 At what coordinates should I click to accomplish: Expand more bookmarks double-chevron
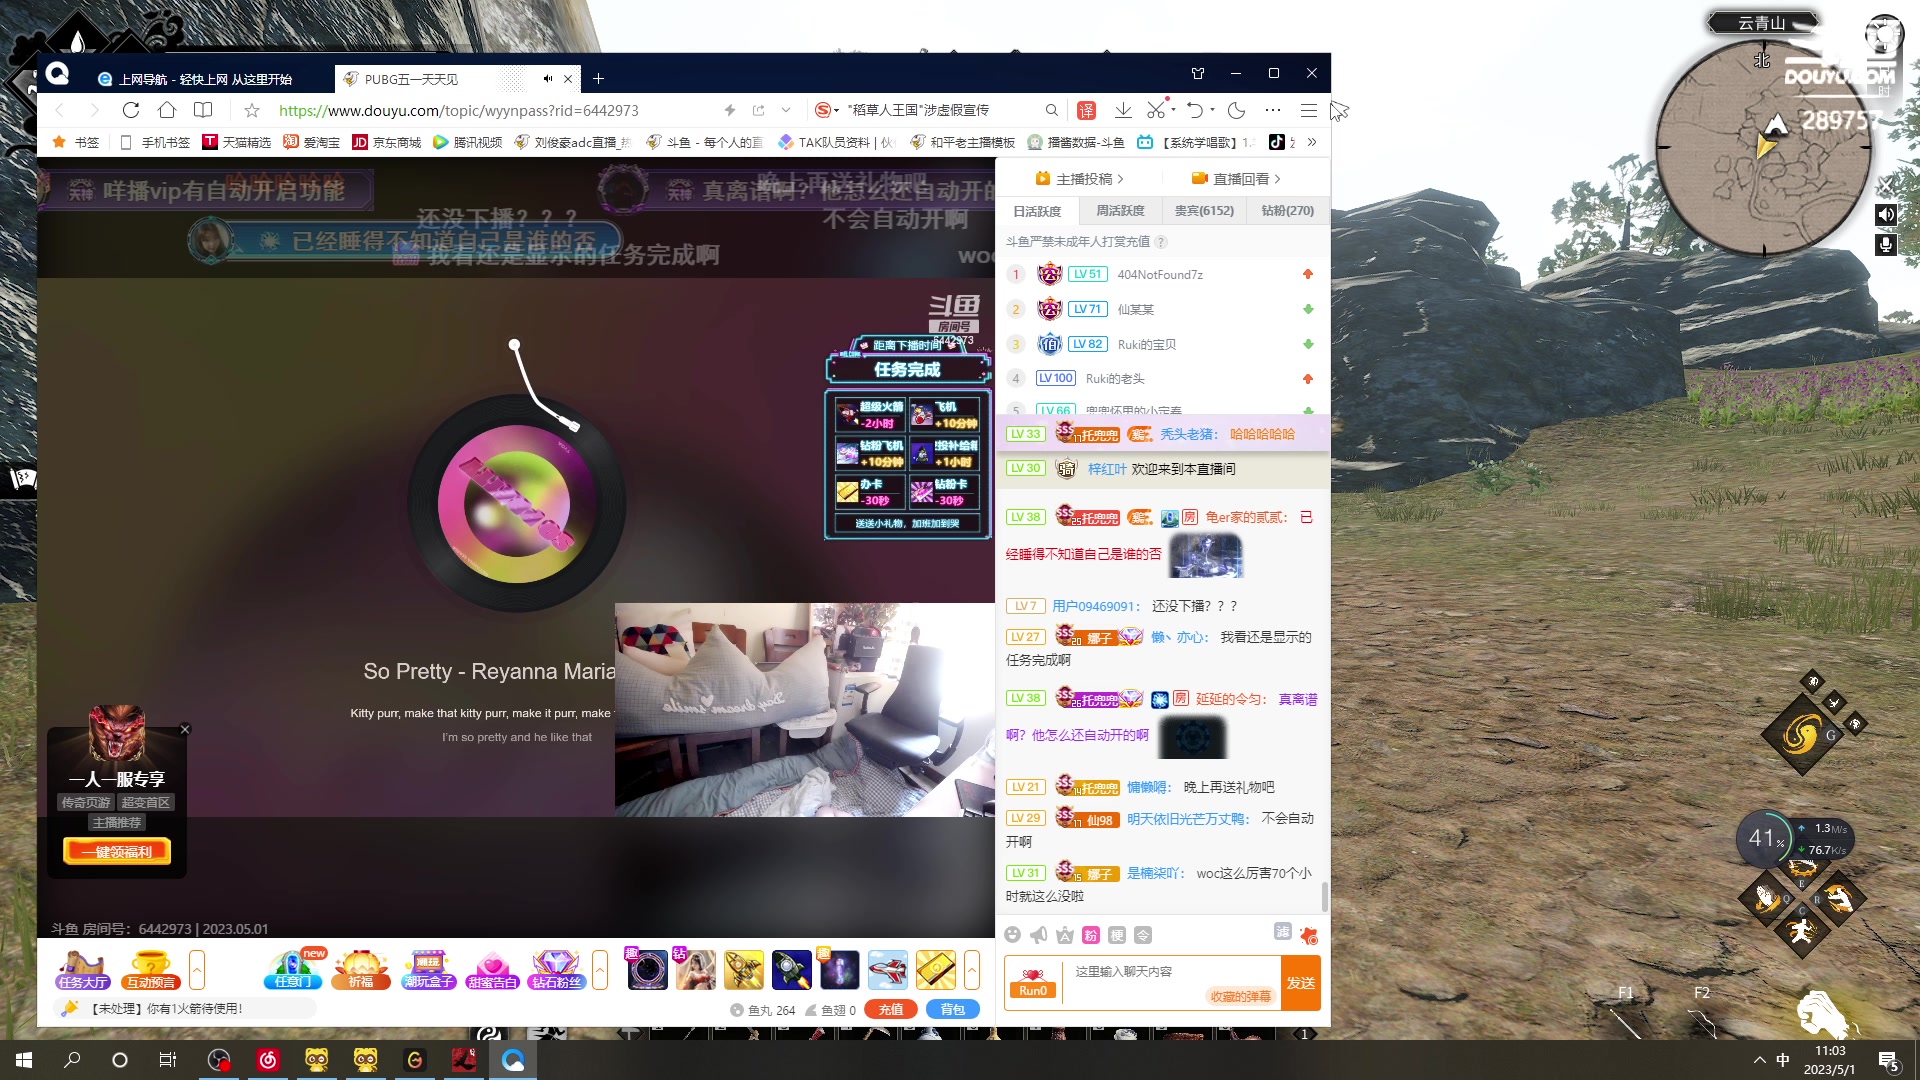[1312, 142]
